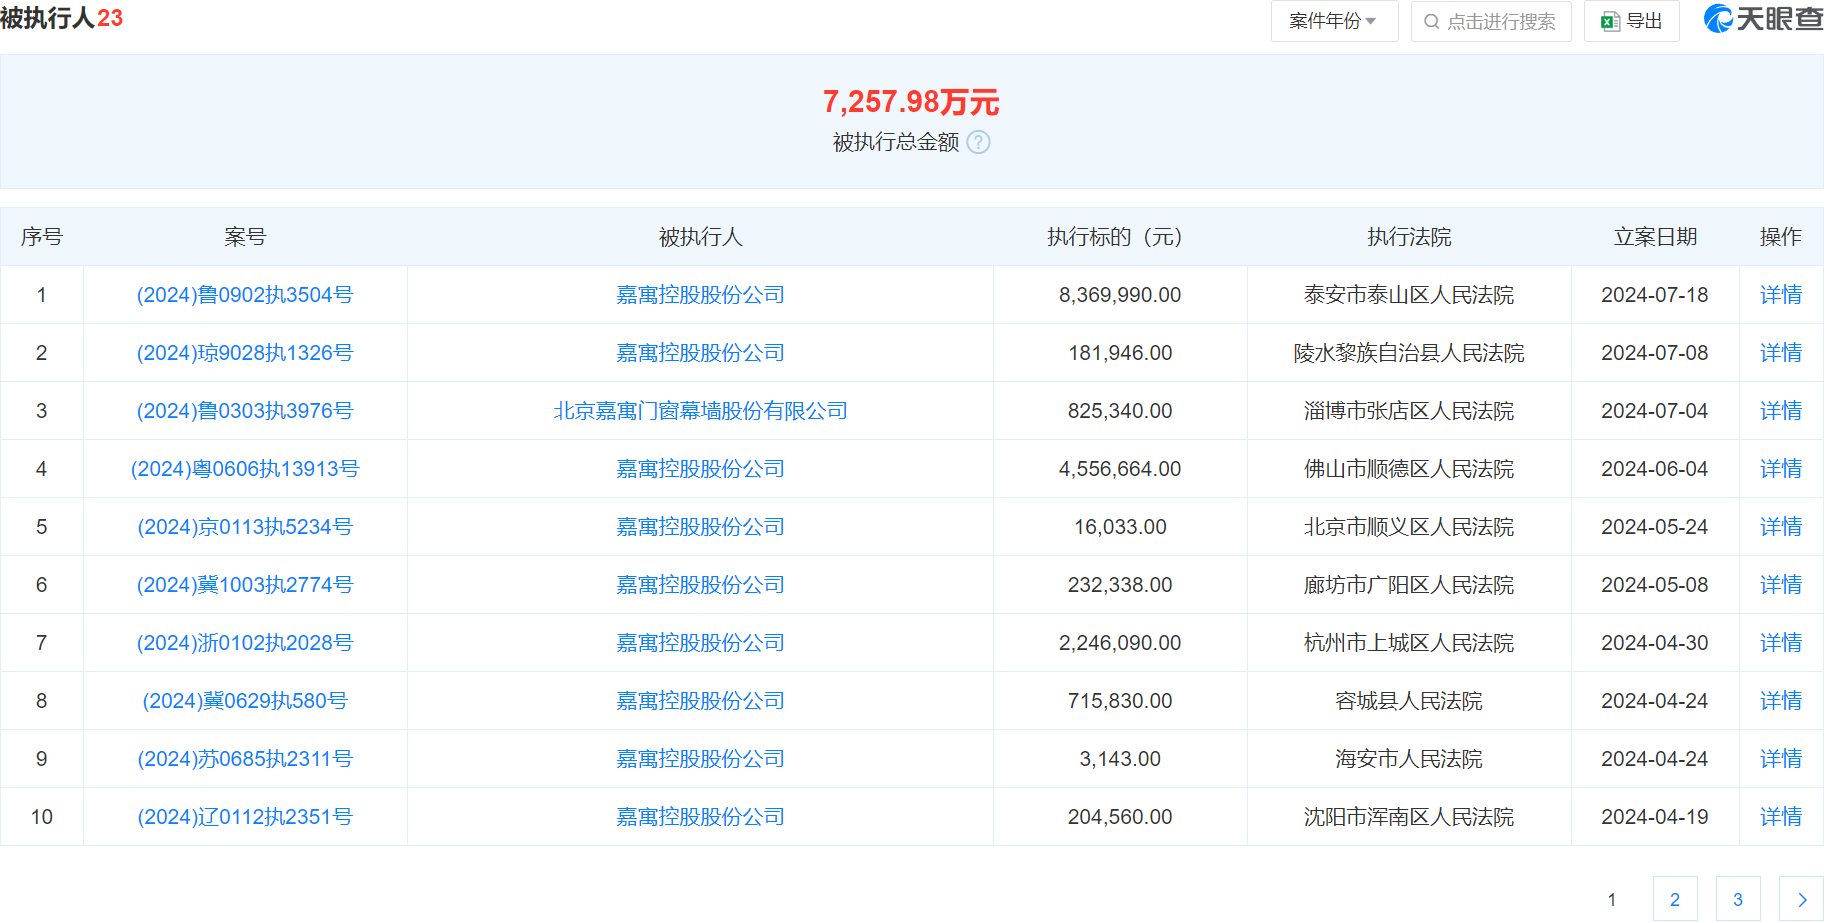1824x923 pixels.
Task: View 详情 for the 佛山市顺德区人民法院 case
Action: pos(1781,469)
